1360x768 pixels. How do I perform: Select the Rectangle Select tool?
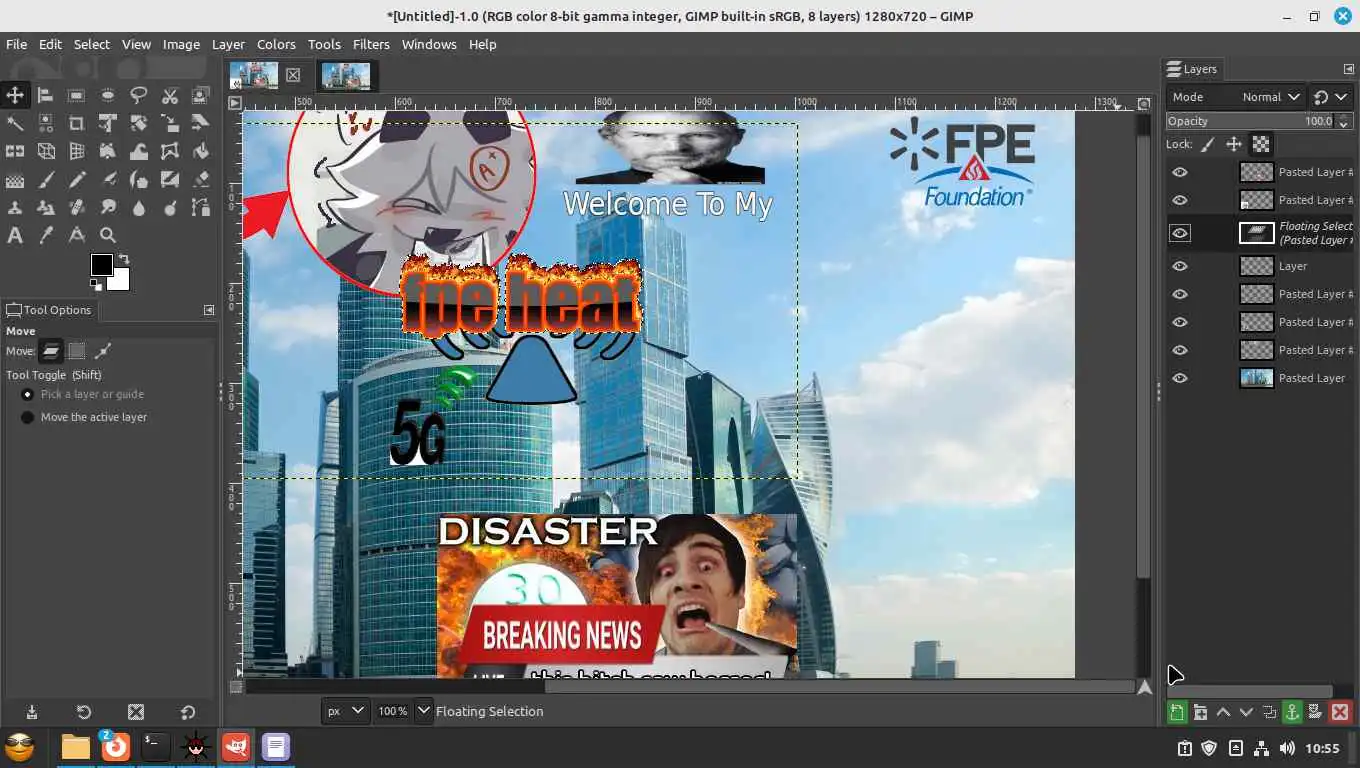tap(76, 95)
